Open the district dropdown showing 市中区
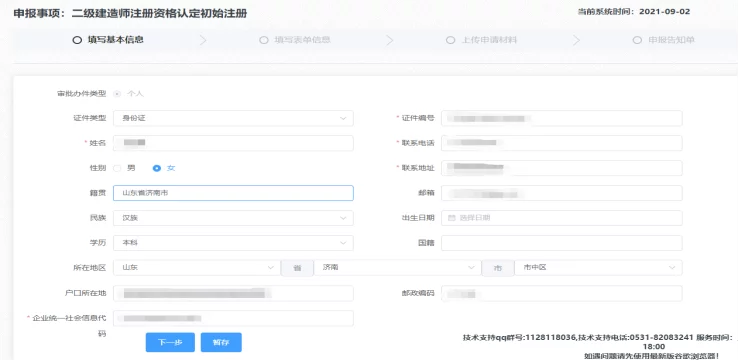Image resolution: width=739 pixels, height=361 pixels. click(x=598, y=268)
